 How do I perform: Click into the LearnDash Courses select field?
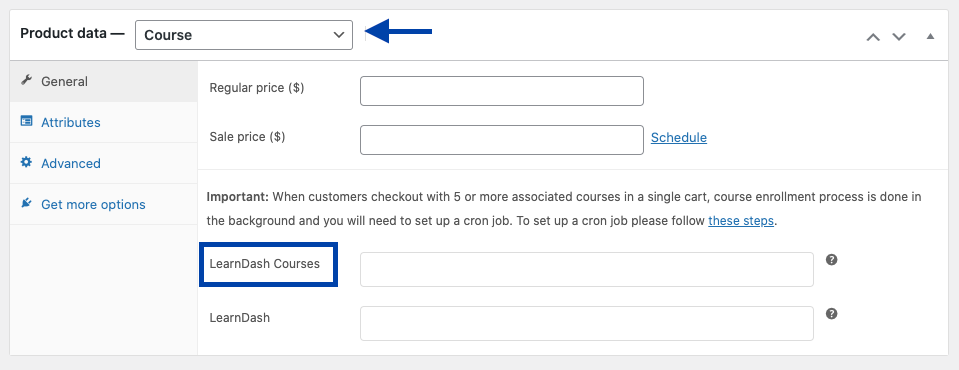[x=587, y=269]
